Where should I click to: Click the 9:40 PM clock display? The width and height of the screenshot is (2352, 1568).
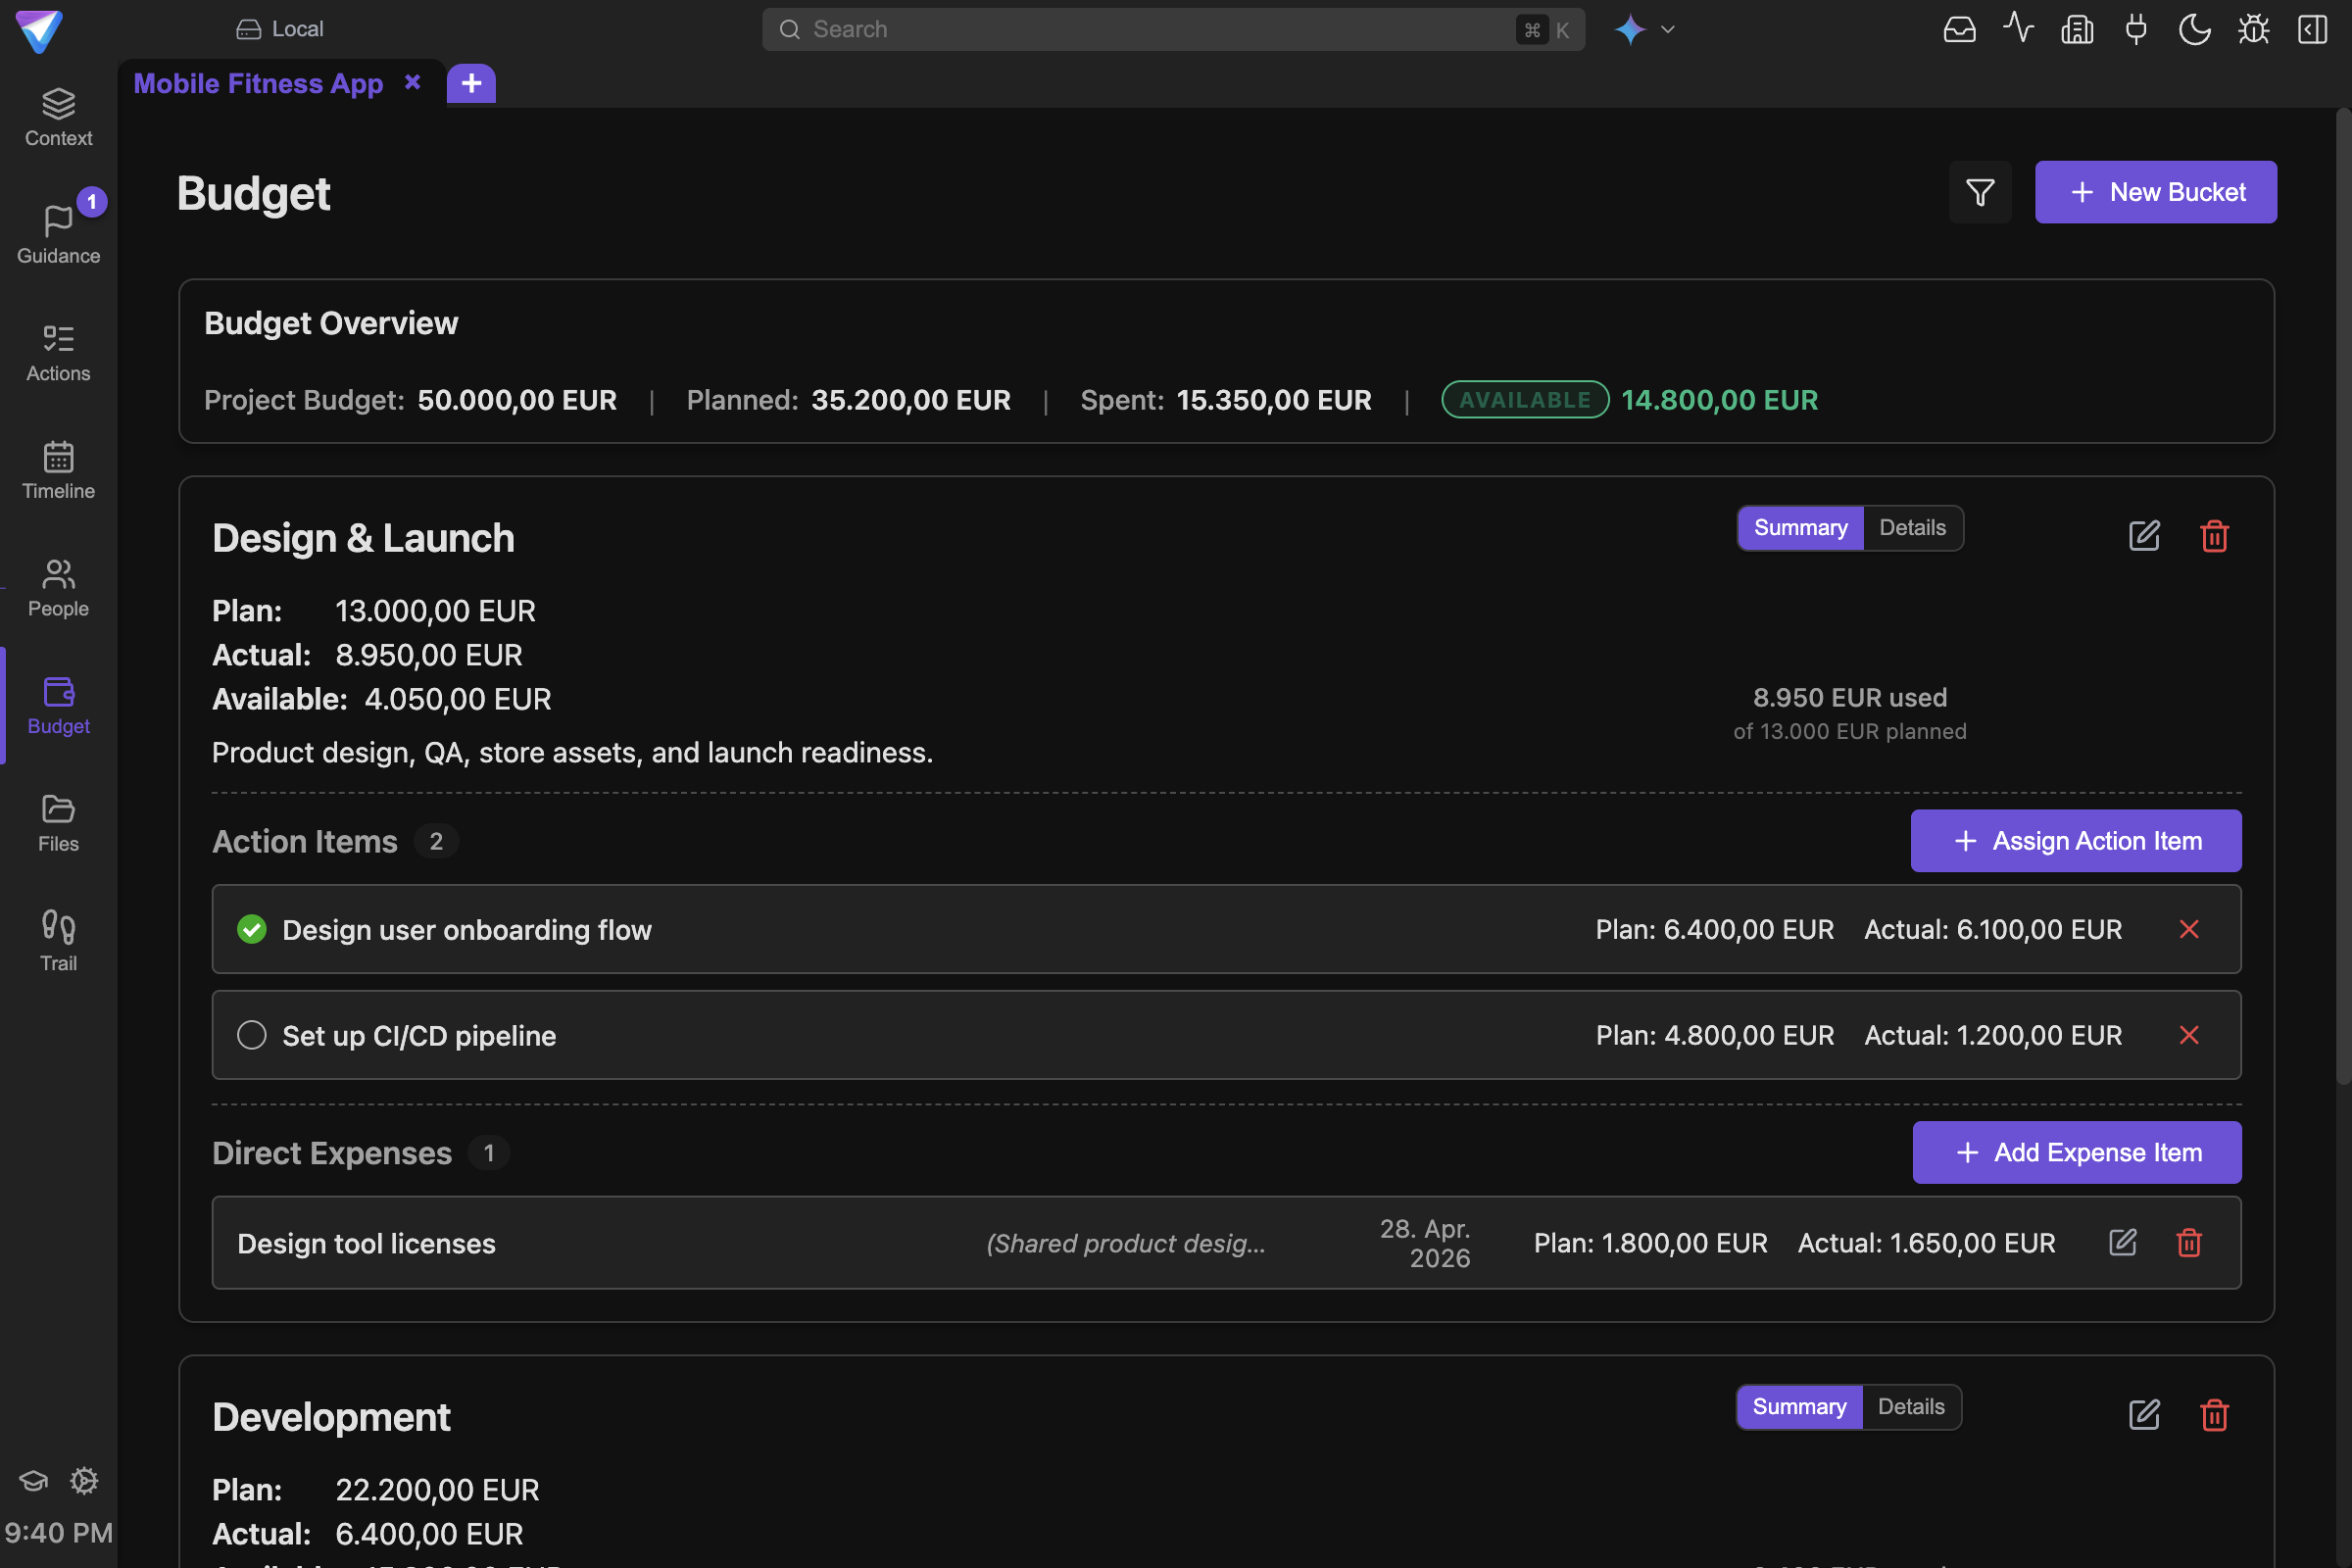click(58, 1532)
